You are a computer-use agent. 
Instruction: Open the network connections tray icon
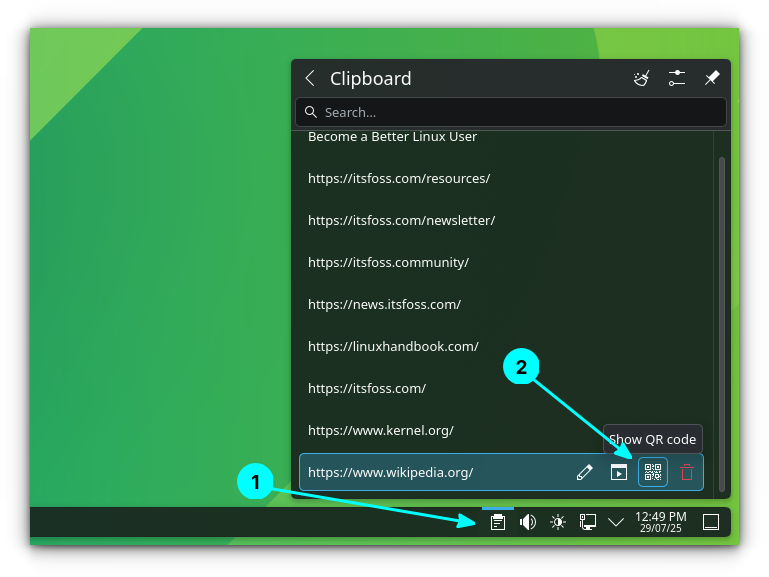pos(588,522)
